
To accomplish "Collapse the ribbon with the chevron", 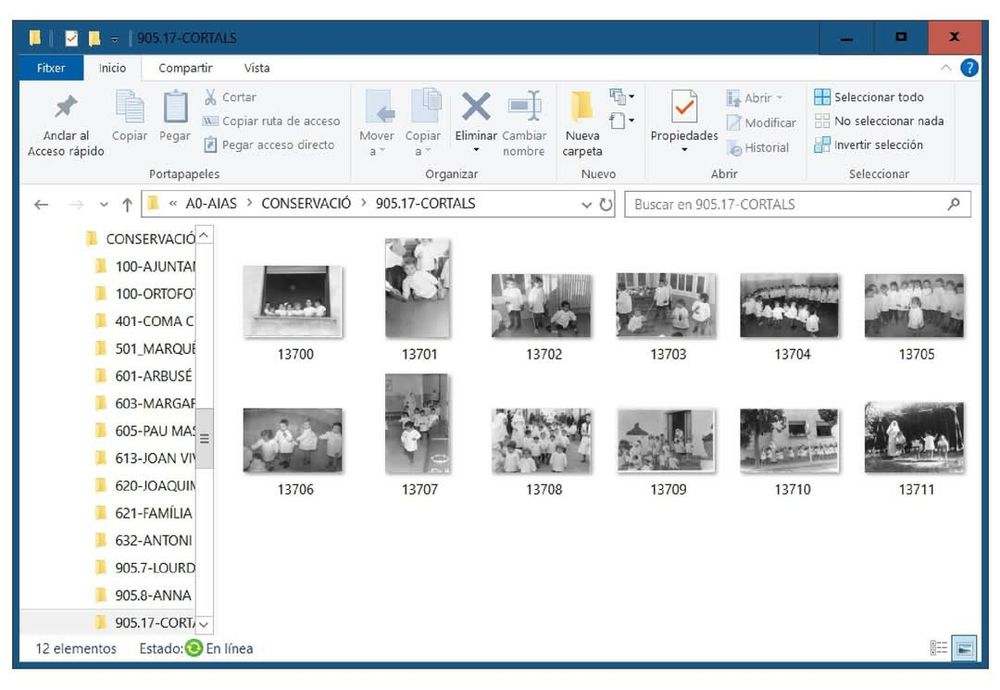I will coord(946,68).
